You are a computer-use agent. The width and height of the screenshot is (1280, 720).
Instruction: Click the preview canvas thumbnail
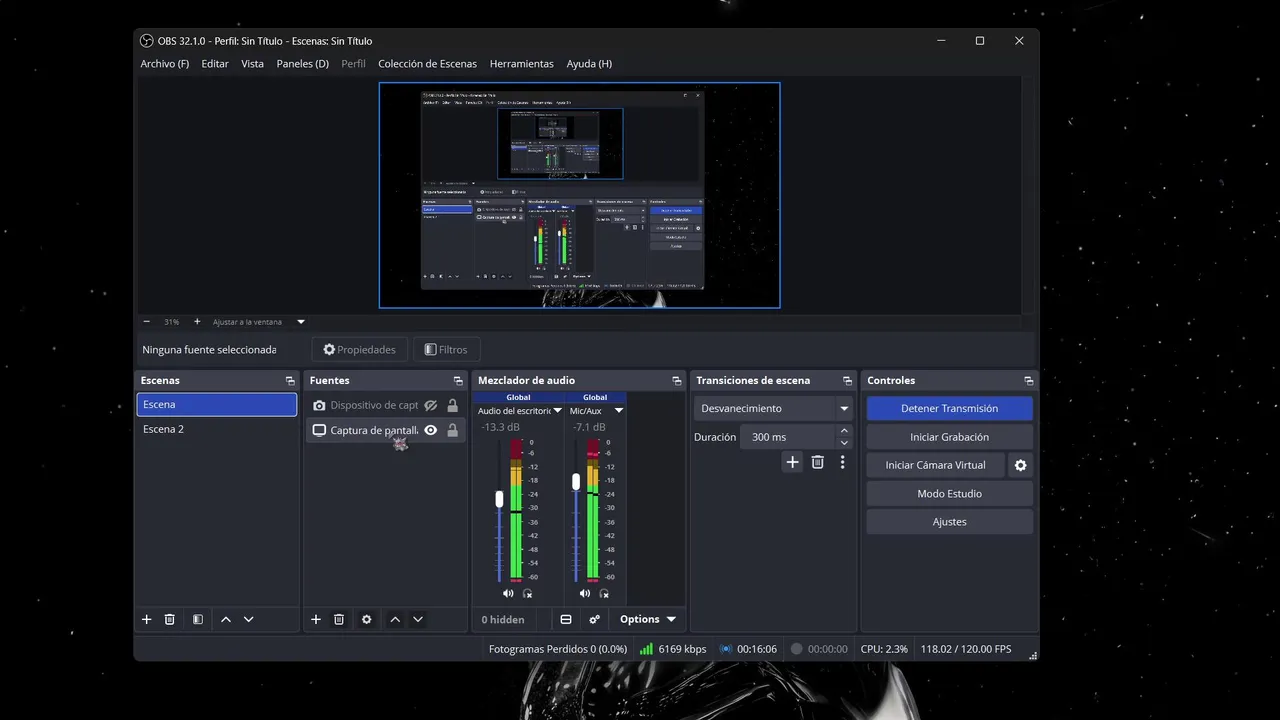click(579, 195)
